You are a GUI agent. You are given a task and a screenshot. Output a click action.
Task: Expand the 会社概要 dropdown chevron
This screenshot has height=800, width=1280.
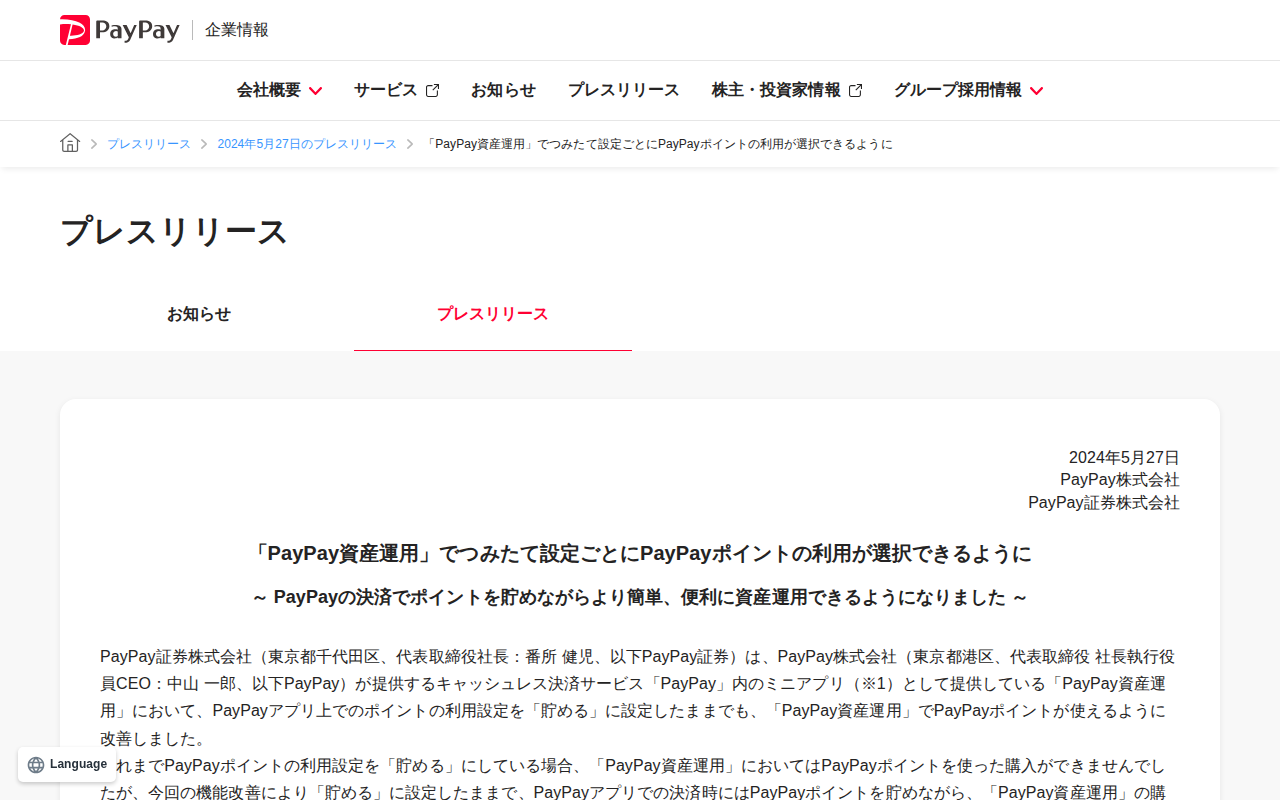(x=315, y=91)
